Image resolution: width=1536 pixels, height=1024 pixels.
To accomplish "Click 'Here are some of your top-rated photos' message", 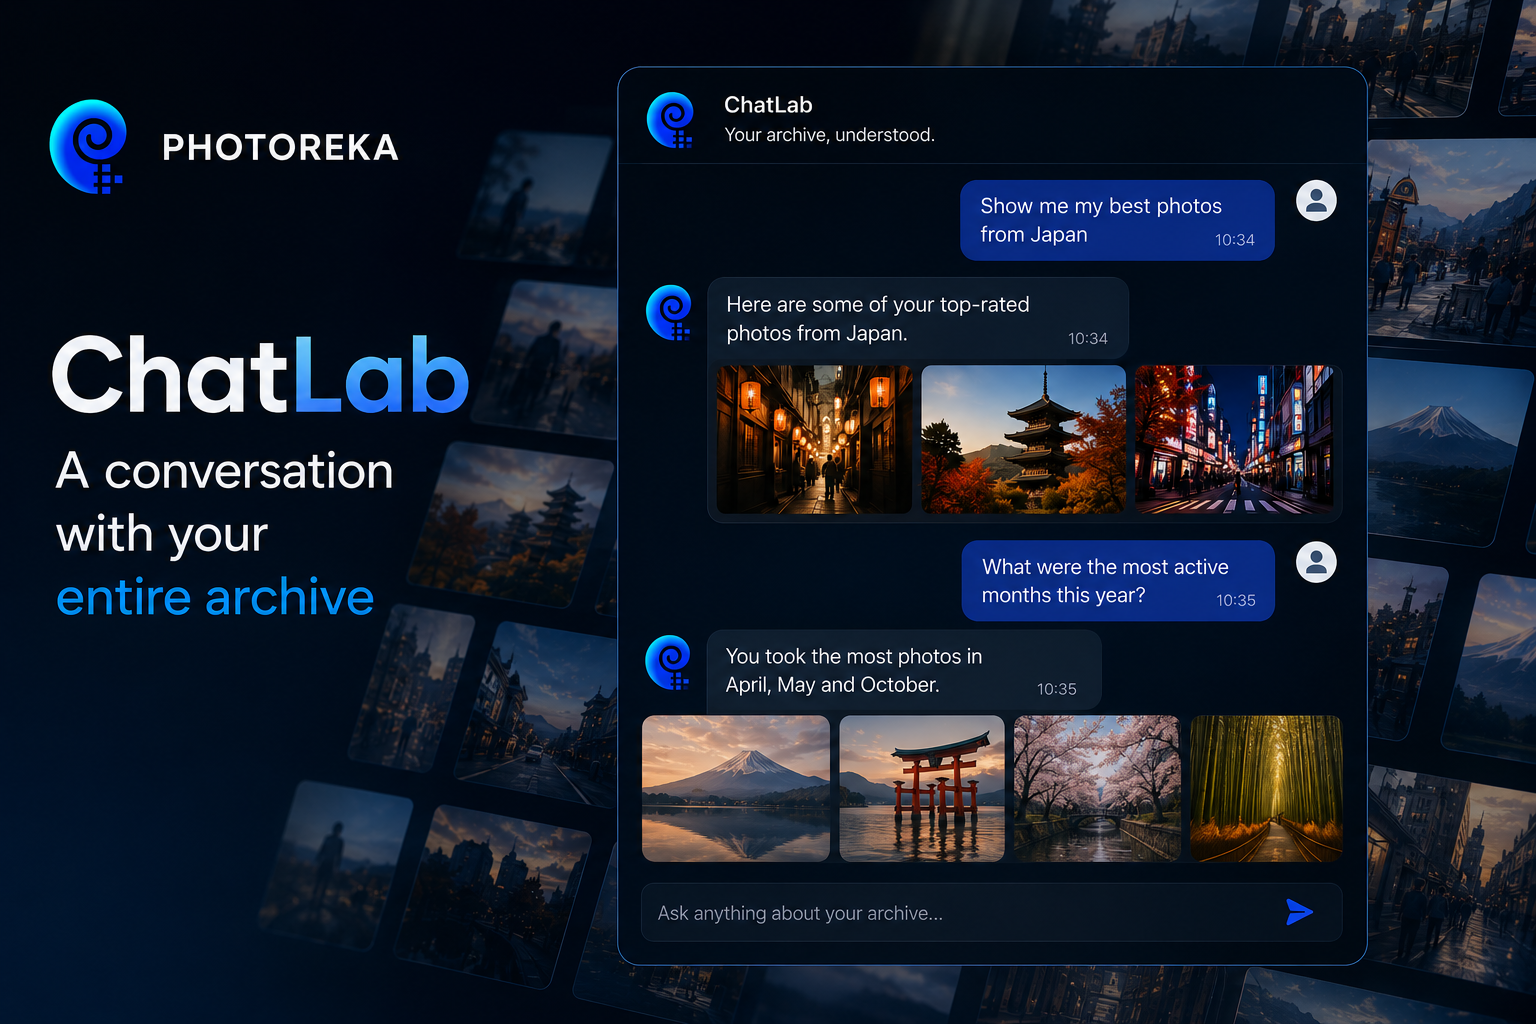I will [918, 318].
